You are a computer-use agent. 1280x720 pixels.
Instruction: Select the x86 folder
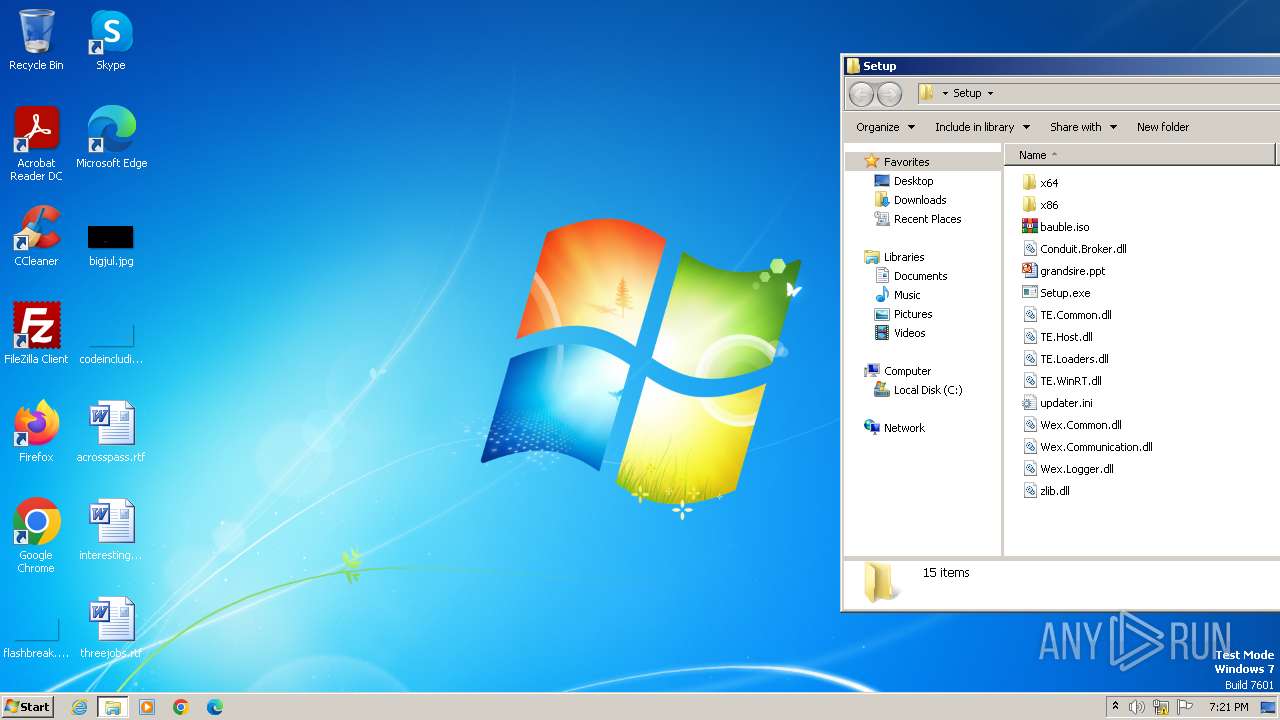pyautogui.click(x=1048, y=205)
